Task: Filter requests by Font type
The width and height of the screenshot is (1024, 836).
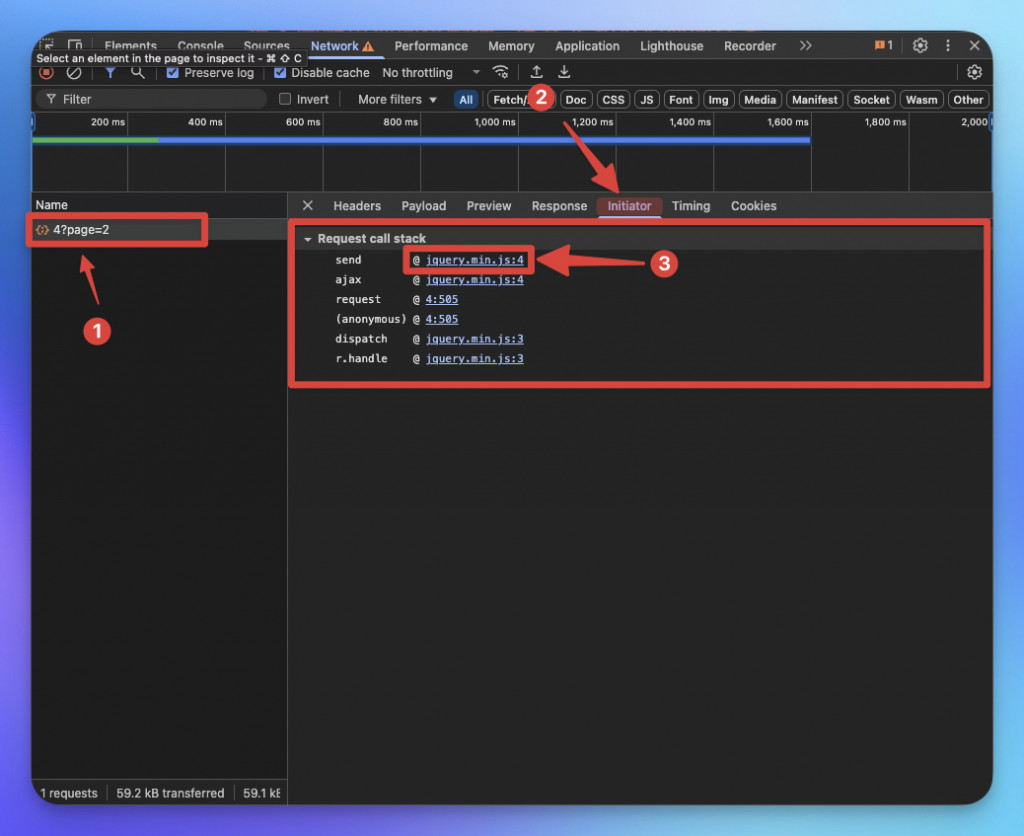Action: pos(680,100)
